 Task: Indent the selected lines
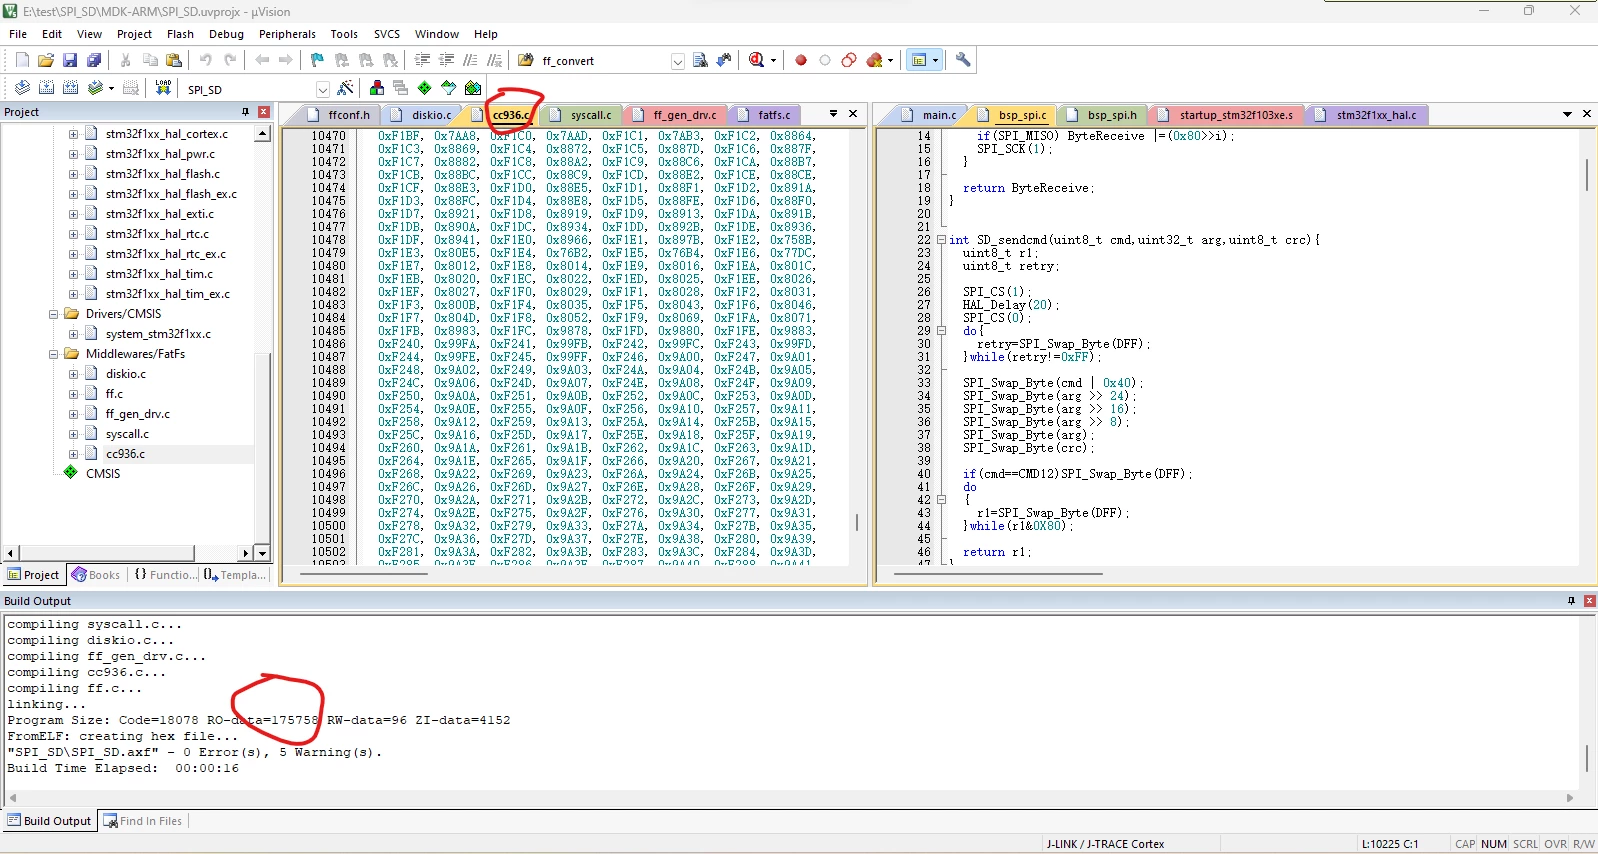tap(422, 60)
